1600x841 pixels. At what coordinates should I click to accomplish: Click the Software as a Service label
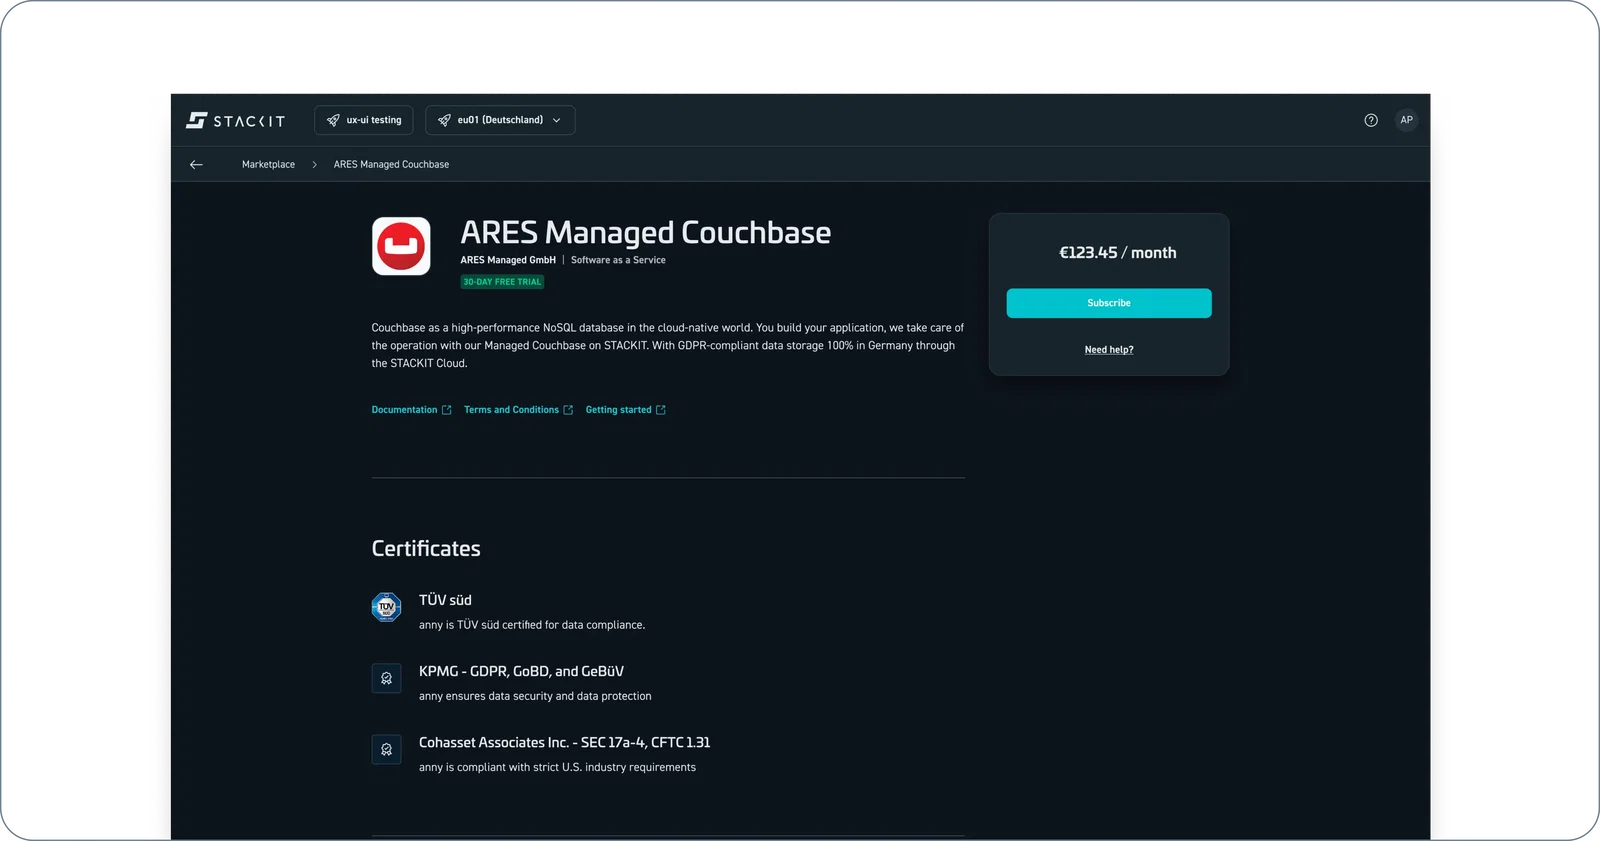(x=618, y=260)
